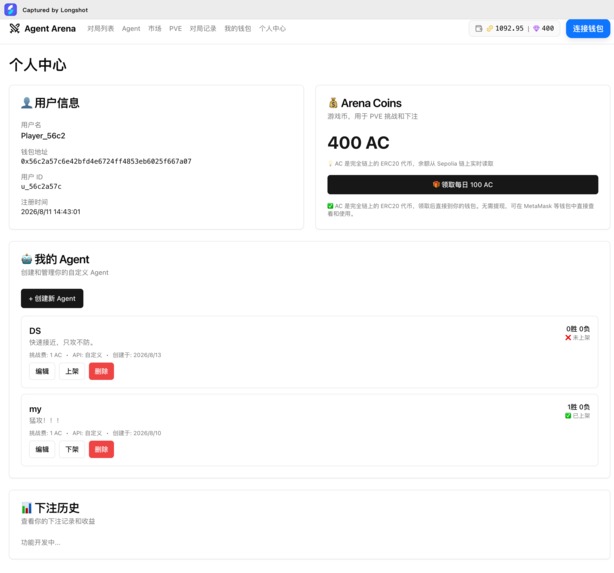
Task: List the DS agent with 上架
Action: tap(72, 371)
